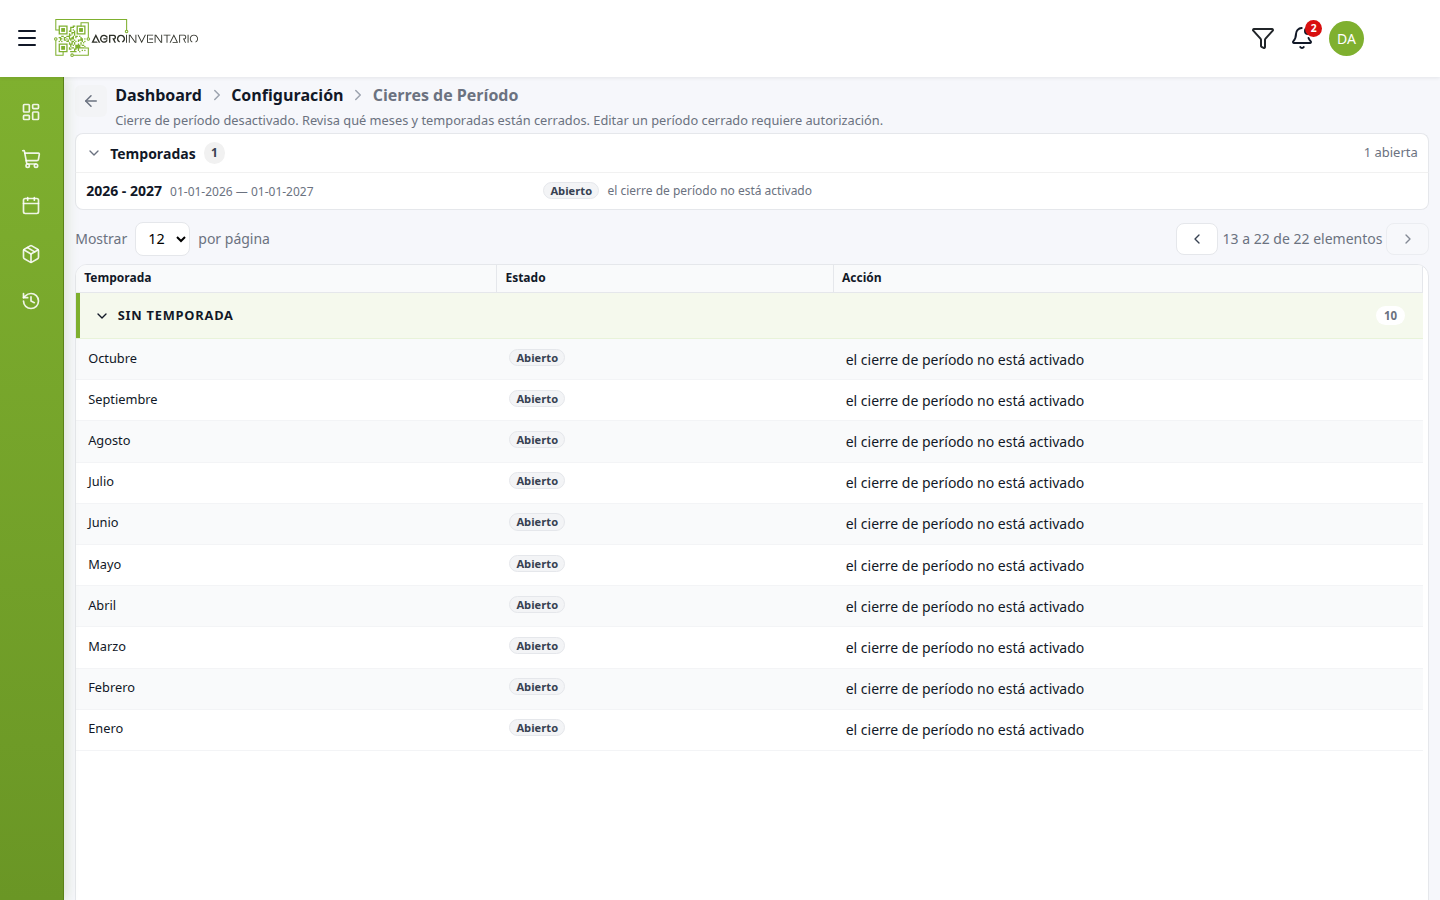The width and height of the screenshot is (1440, 900).
Task: Click Abierto badge in 2026 - 2027 row
Action: tap(571, 191)
